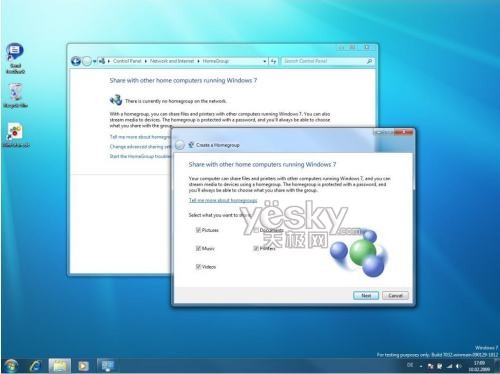Maximize the Control Panel window
This screenshot has height=374, width=500.
352,48
